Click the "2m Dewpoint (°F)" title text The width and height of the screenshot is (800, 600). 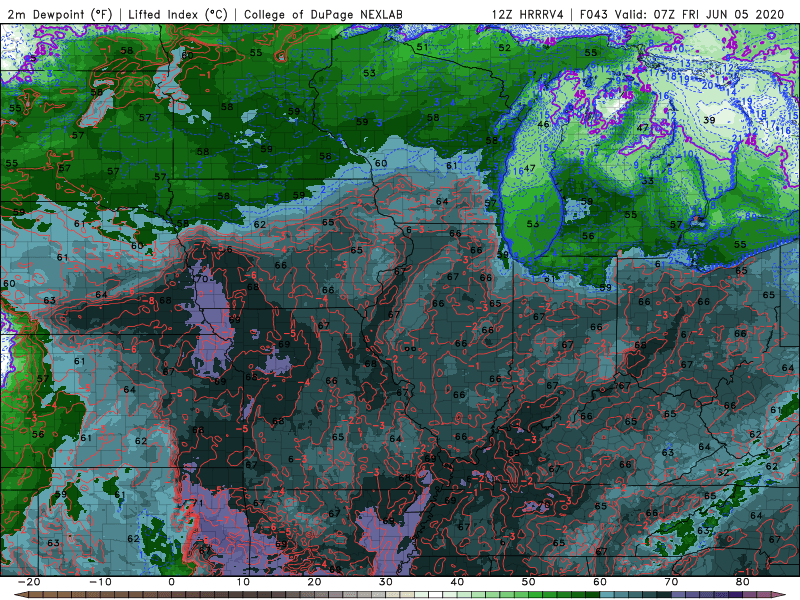tap(60, 14)
